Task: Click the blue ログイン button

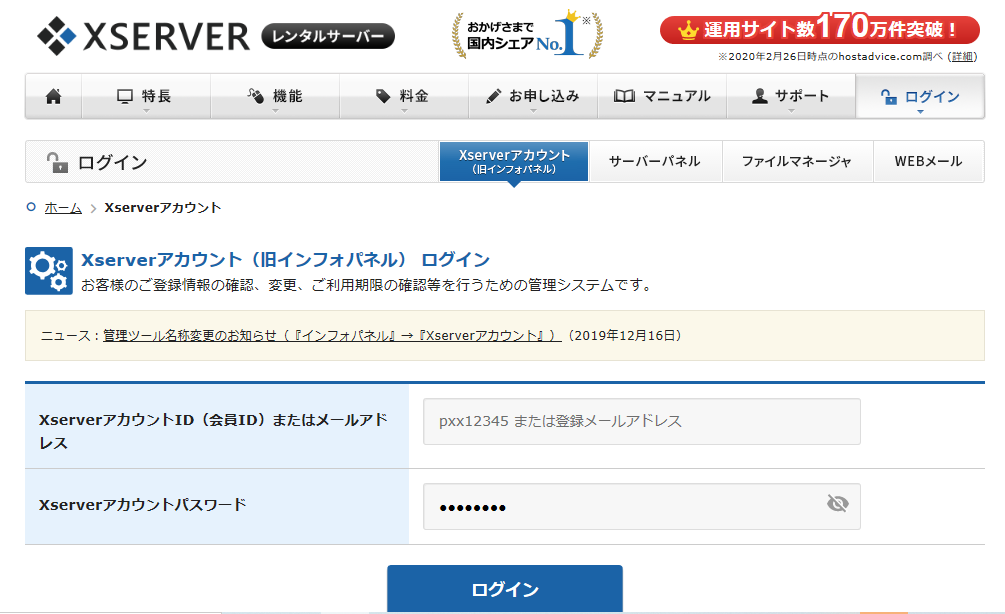Action: pos(505,589)
